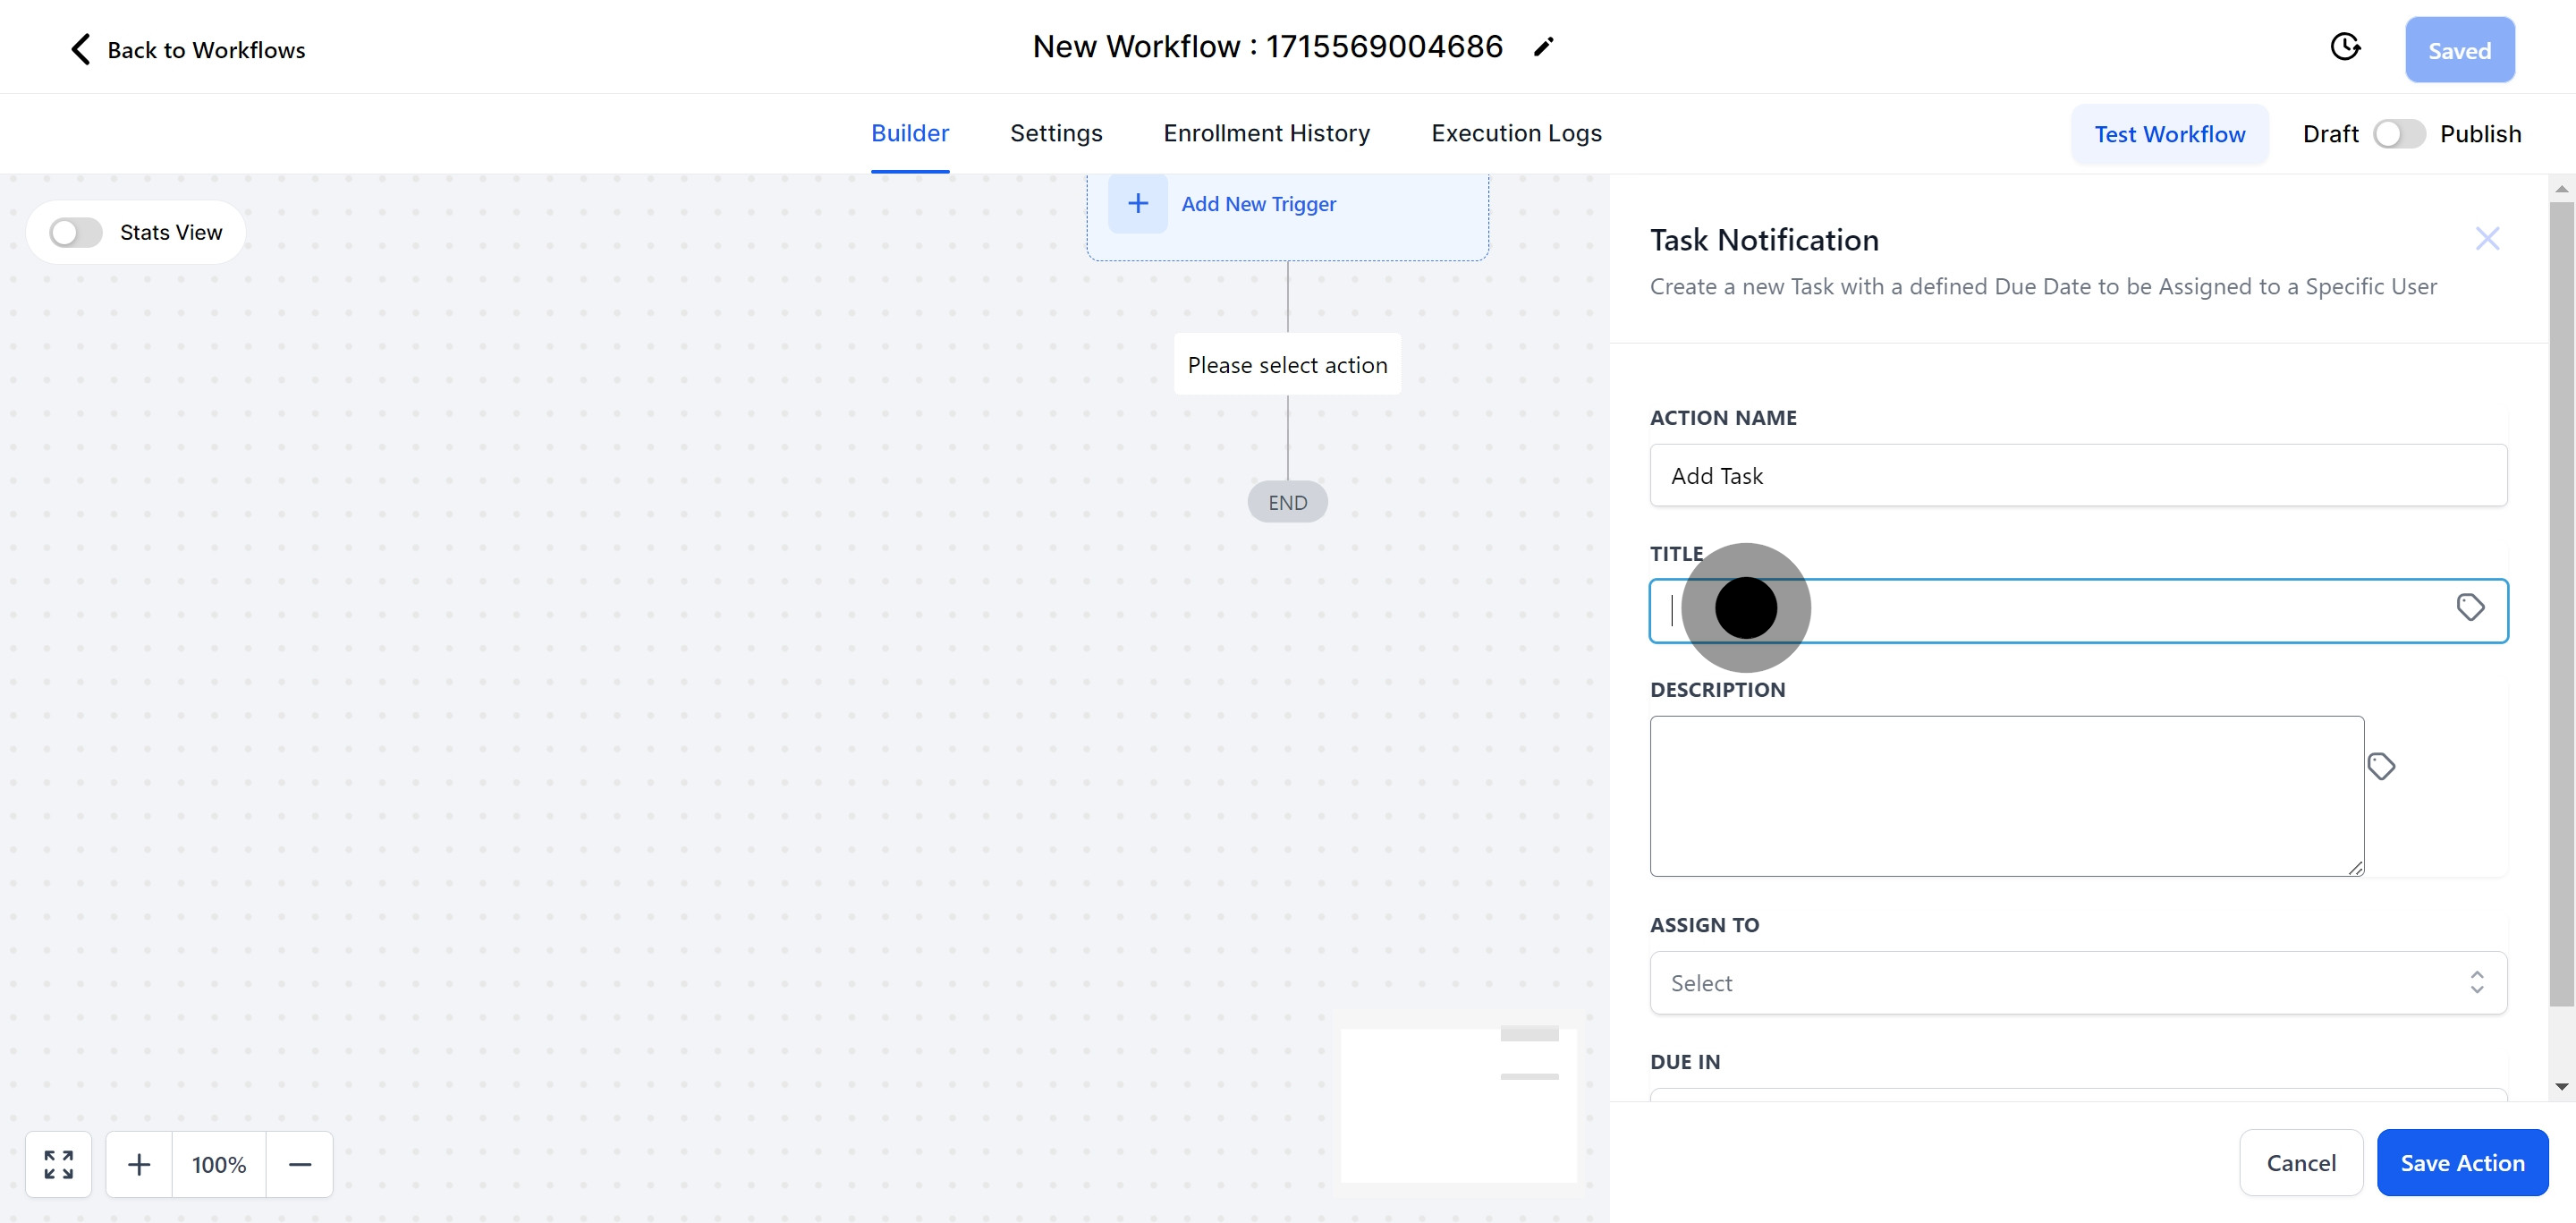
Task: Open the Assign To select dropdown
Action: click(2077, 983)
